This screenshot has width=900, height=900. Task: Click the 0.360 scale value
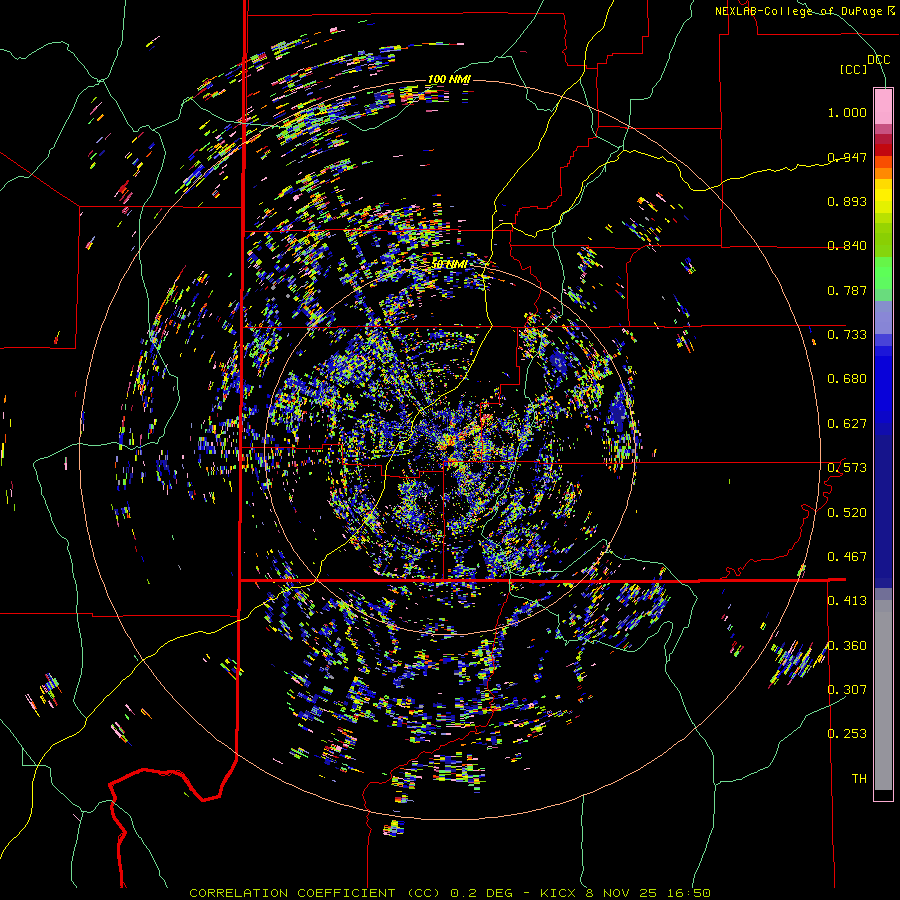[x=847, y=646]
